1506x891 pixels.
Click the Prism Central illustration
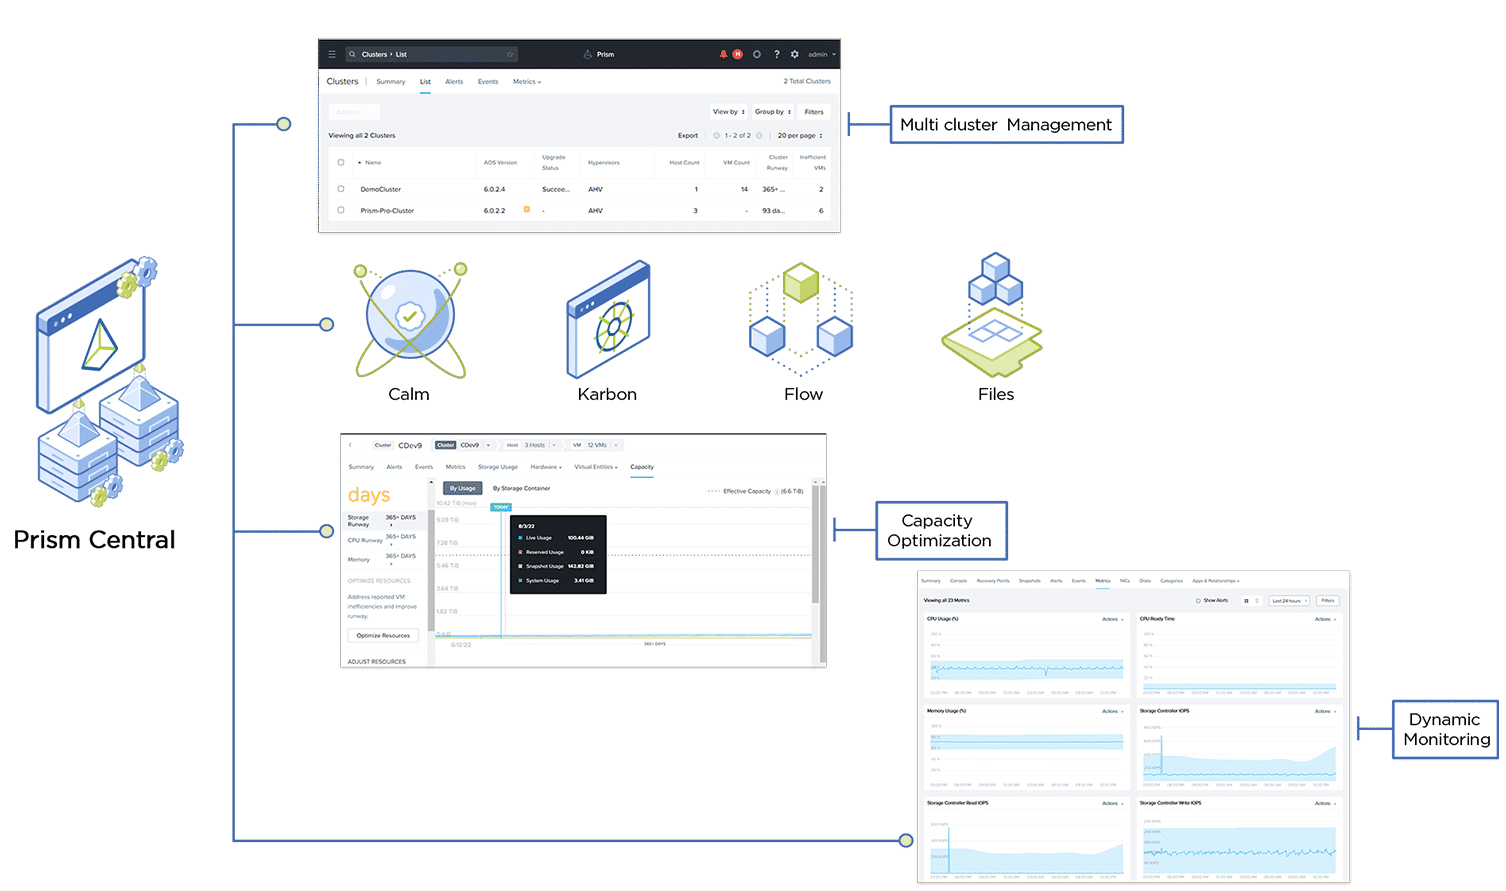pyautogui.click(x=110, y=380)
